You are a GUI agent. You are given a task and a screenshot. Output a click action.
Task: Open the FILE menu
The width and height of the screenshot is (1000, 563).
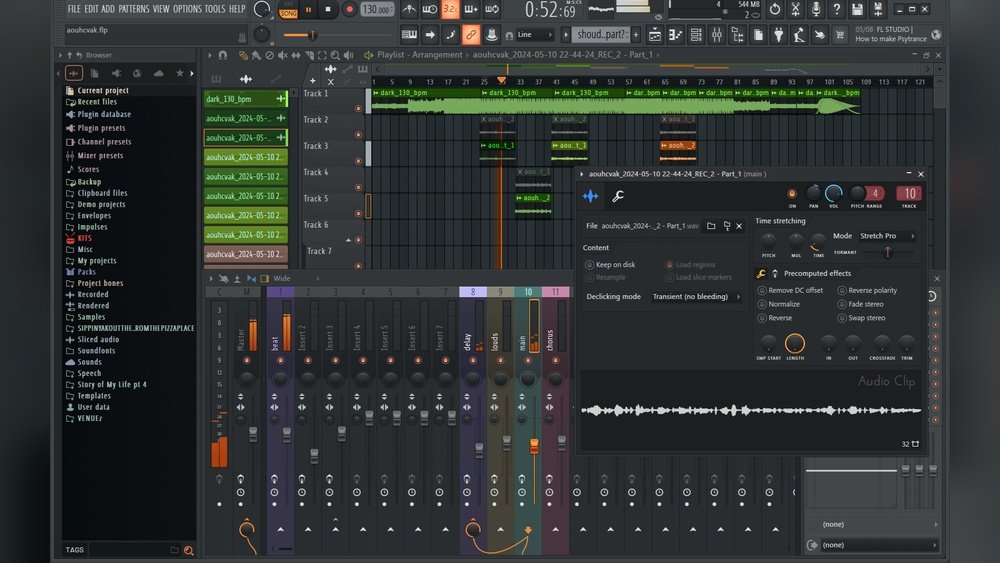click(74, 9)
